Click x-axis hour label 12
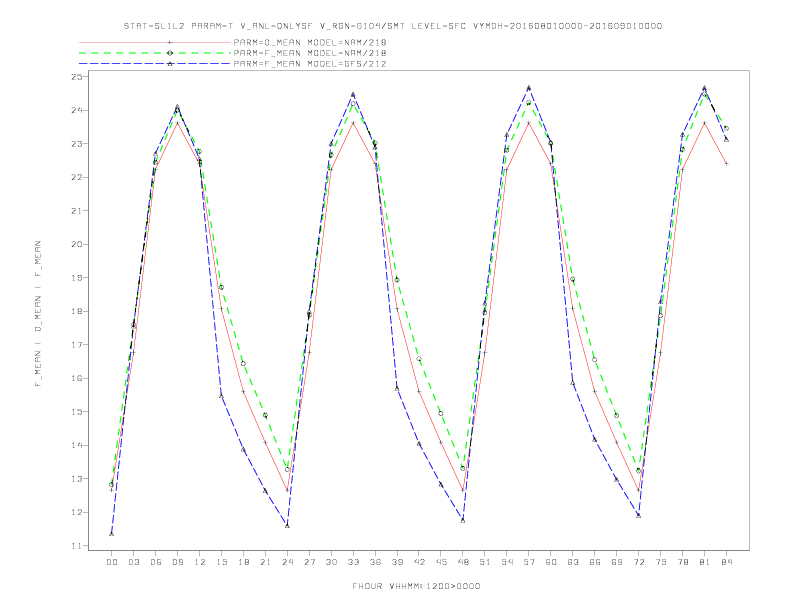The width and height of the screenshot is (792, 612). [200, 562]
